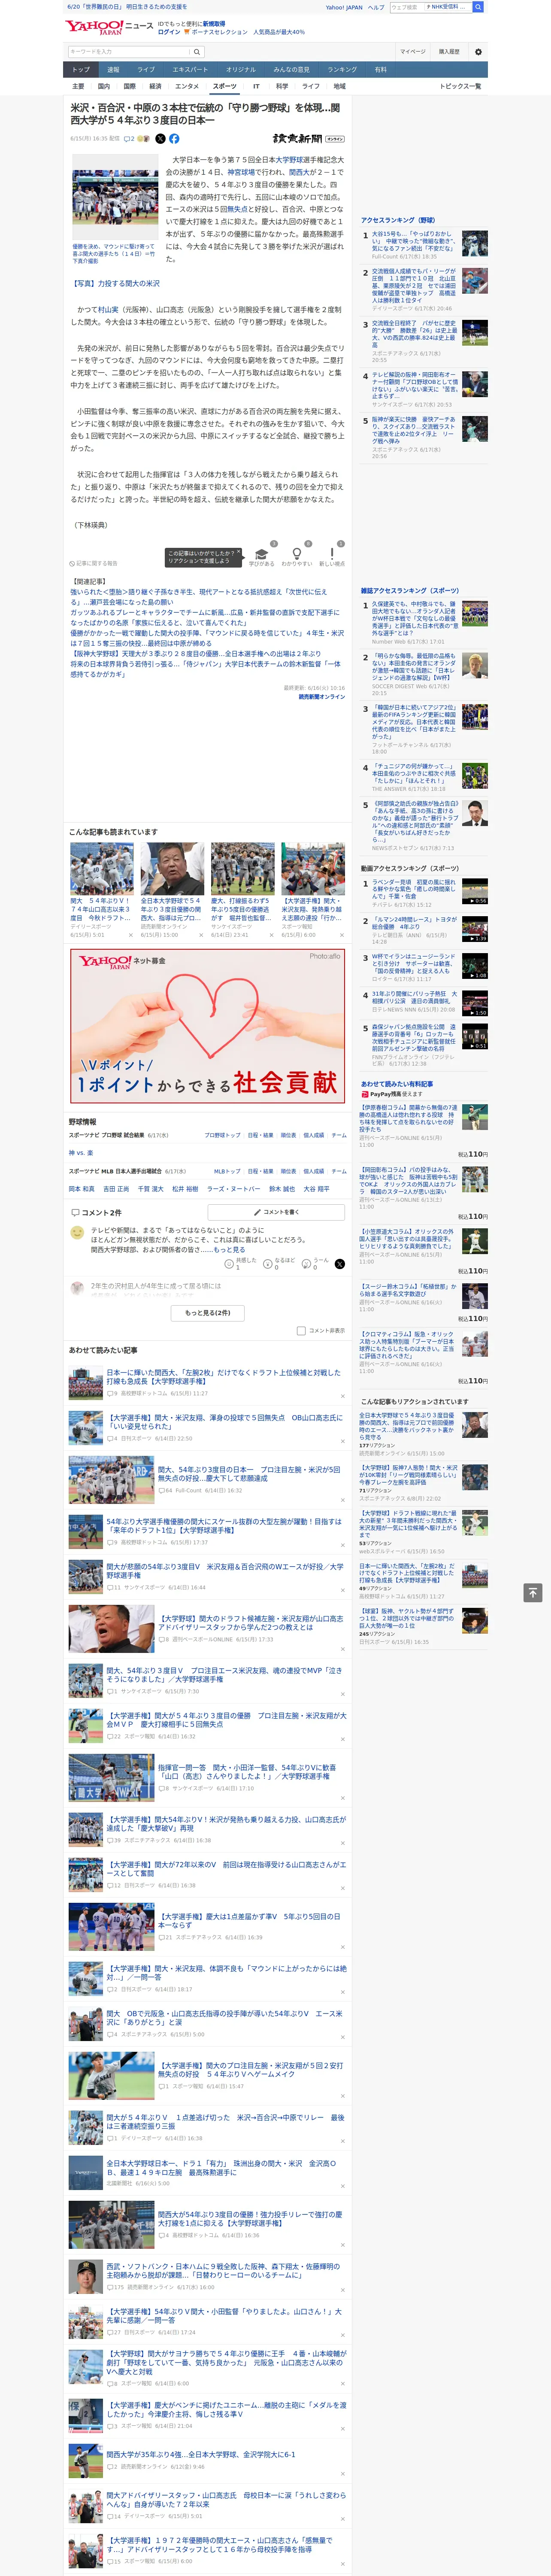551x2576 pixels.
Task: Click the 学びがある graduation cap reaction
Action: coord(262,557)
